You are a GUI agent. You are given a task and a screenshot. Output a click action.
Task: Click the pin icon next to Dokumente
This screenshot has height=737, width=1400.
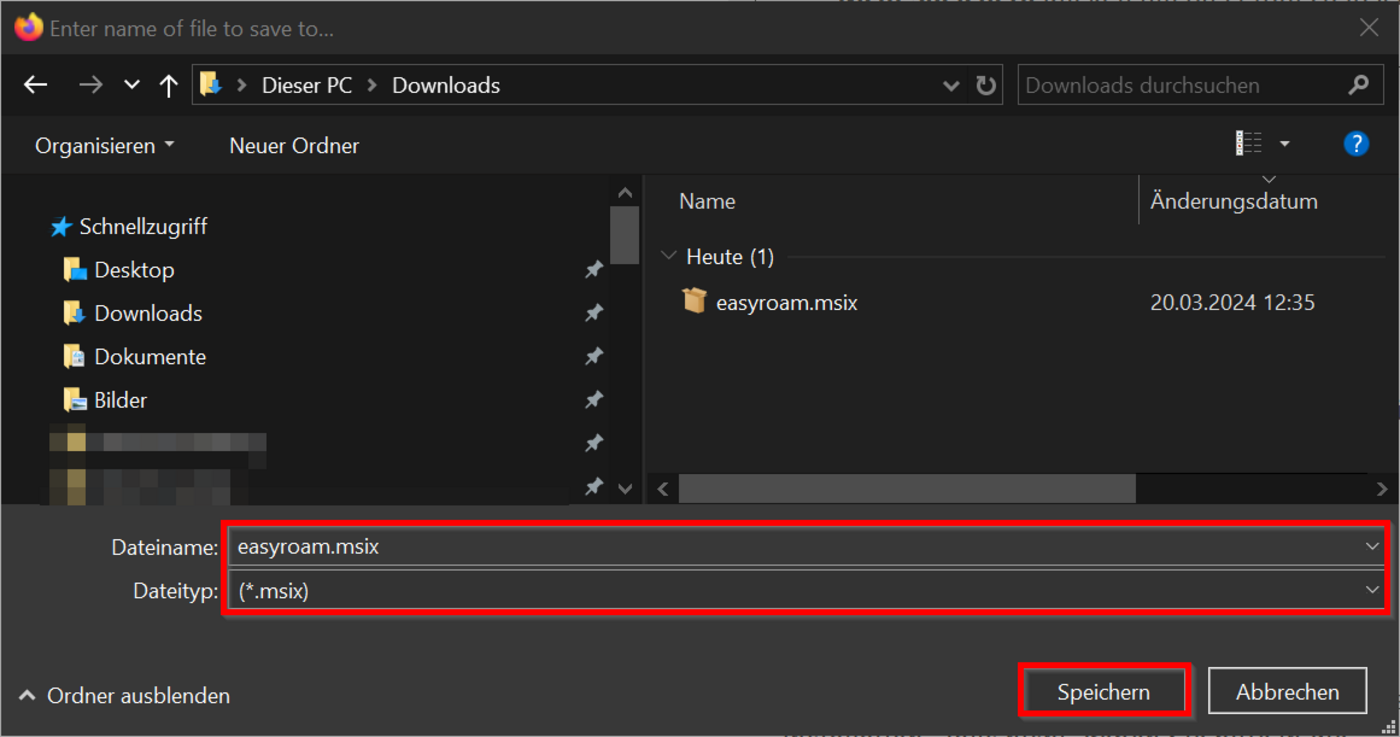594,356
